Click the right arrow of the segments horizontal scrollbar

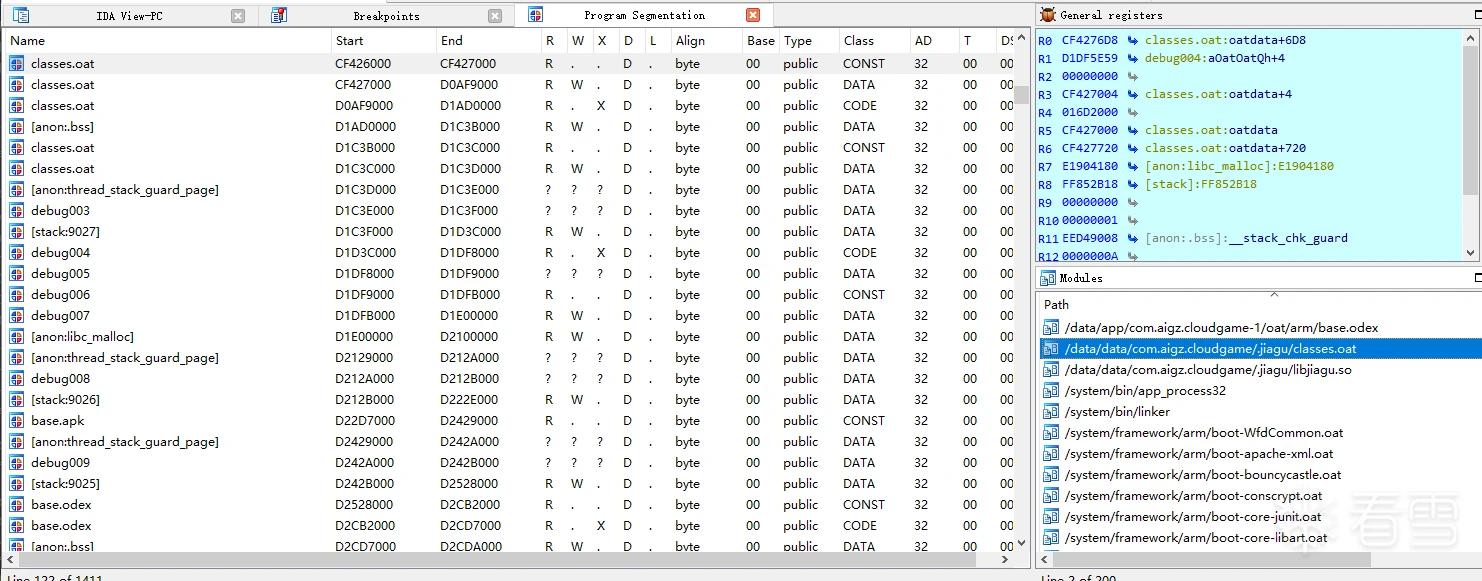1006,560
